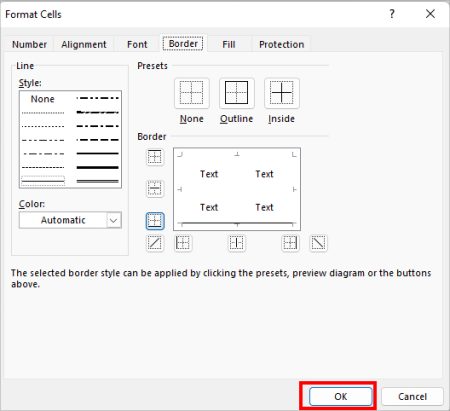Click the Cancel button
Viewport: 450px width, 411px height.
point(412,396)
